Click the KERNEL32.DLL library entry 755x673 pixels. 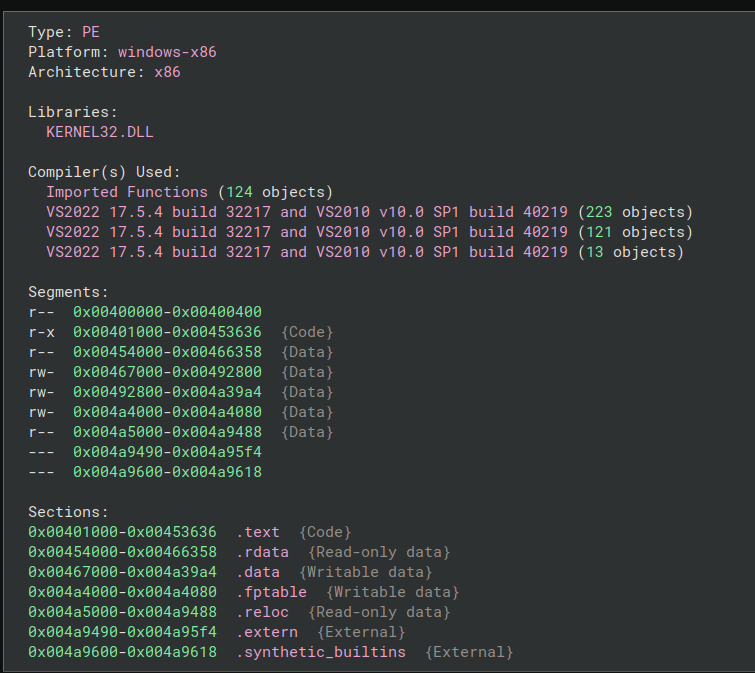pos(100,132)
